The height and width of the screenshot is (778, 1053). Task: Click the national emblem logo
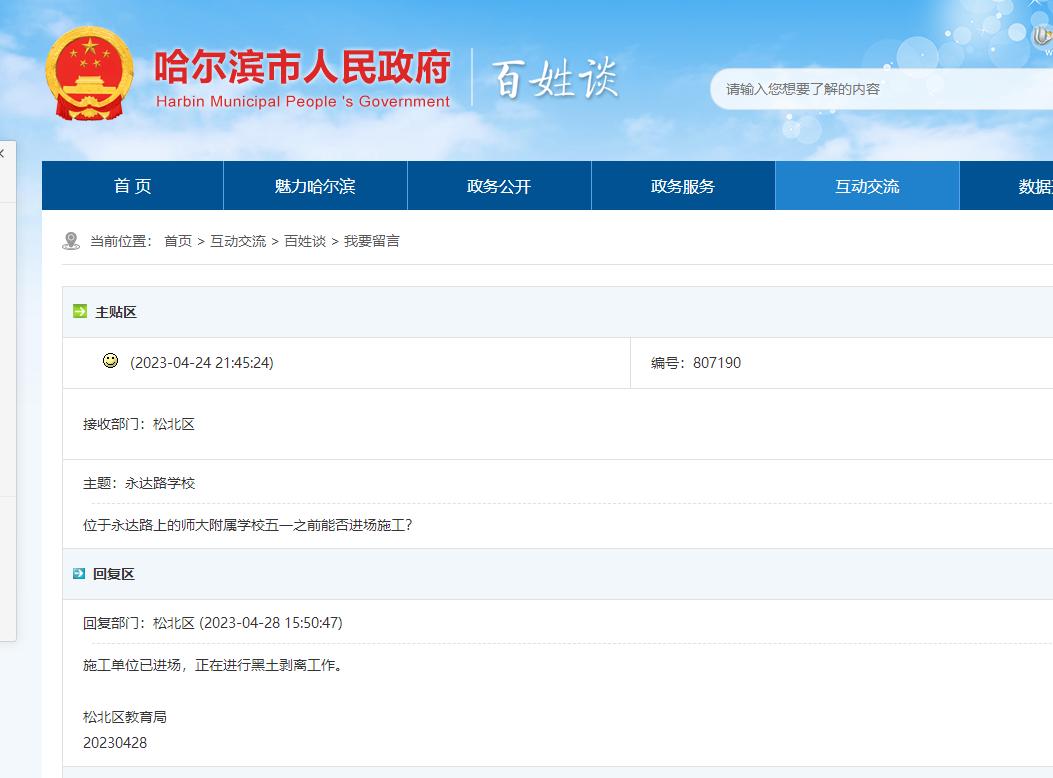pos(90,75)
